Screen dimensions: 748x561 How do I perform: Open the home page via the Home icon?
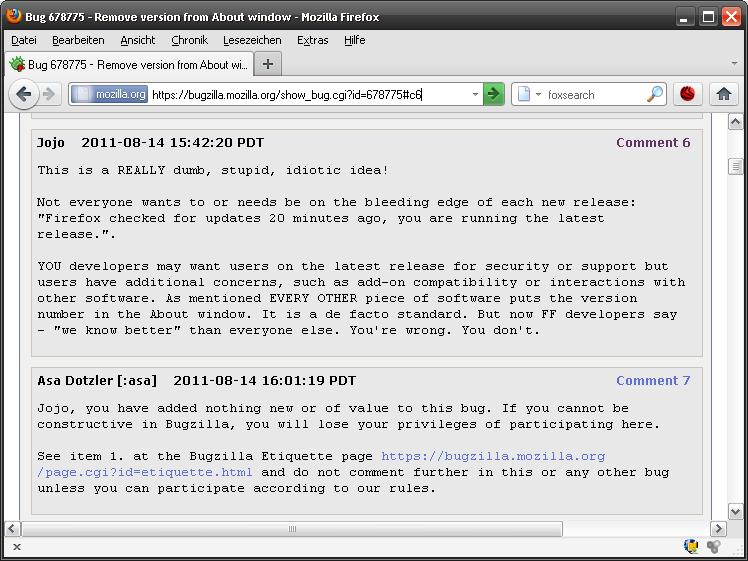click(x=724, y=94)
